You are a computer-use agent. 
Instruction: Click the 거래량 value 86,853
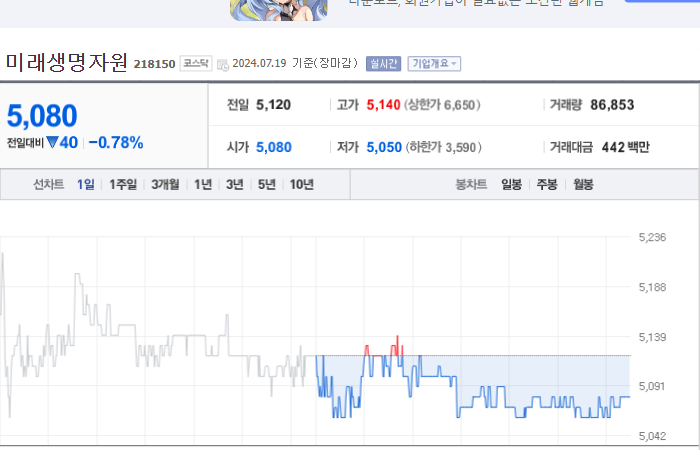[612, 105]
